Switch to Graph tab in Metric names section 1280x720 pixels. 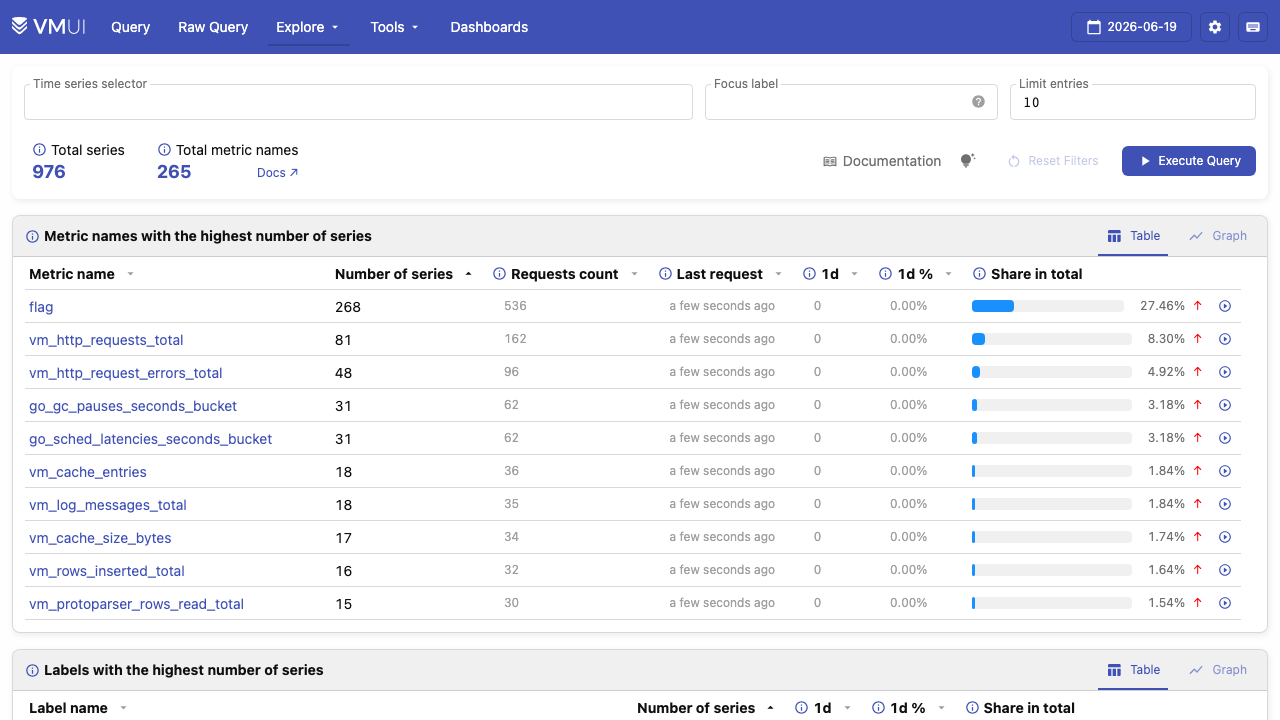click(1217, 236)
